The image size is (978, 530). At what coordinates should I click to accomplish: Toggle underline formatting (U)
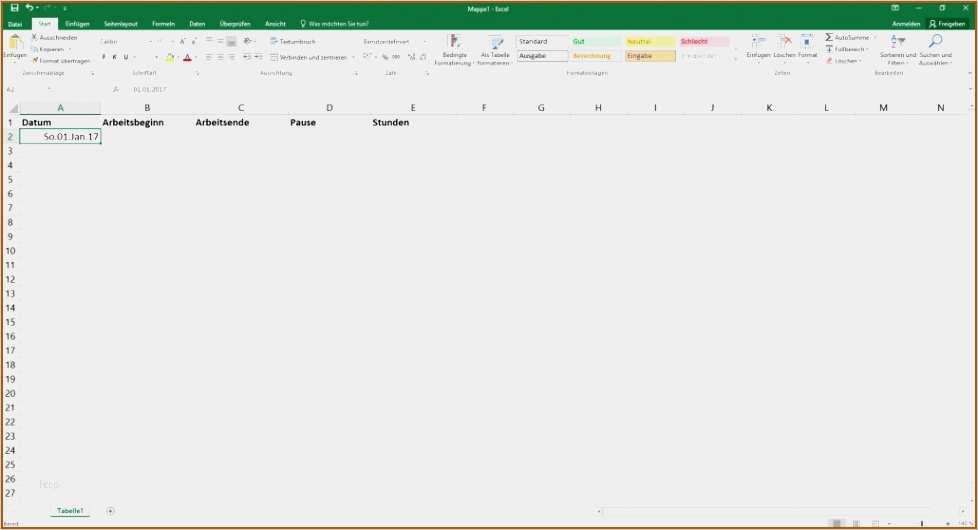point(125,57)
